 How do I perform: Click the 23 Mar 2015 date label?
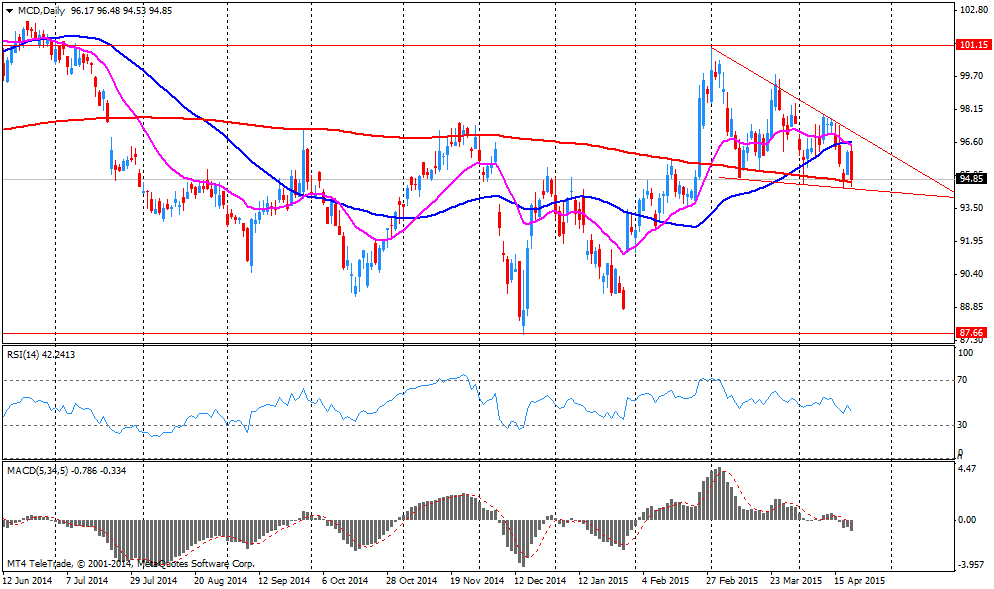click(796, 580)
